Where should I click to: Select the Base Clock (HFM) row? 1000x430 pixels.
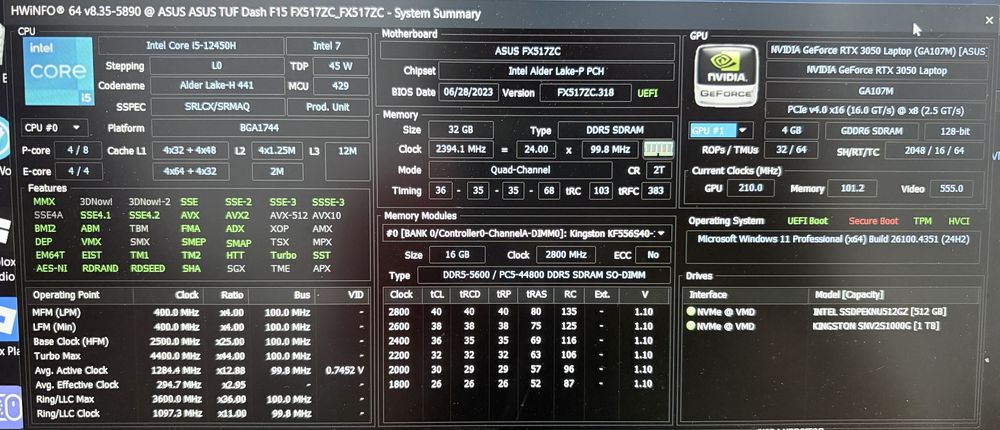pyautogui.click(x=198, y=341)
